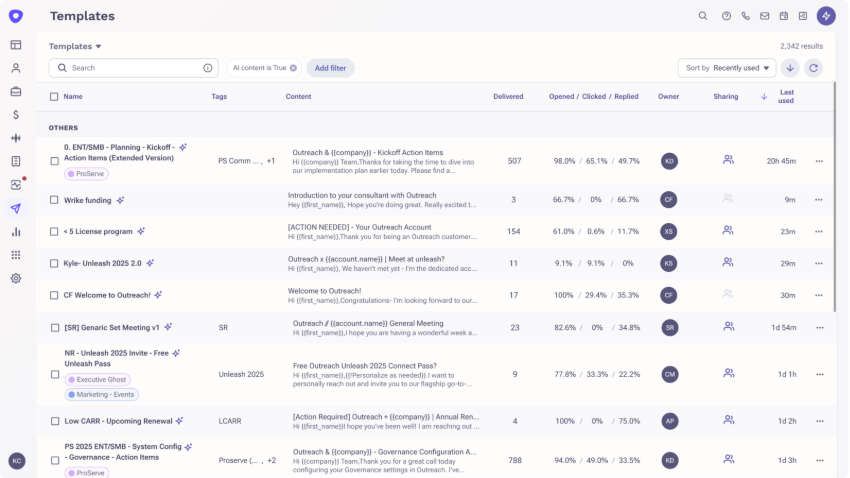Open the phone dialer icon
This screenshot has width=850, height=478.
click(745, 16)
